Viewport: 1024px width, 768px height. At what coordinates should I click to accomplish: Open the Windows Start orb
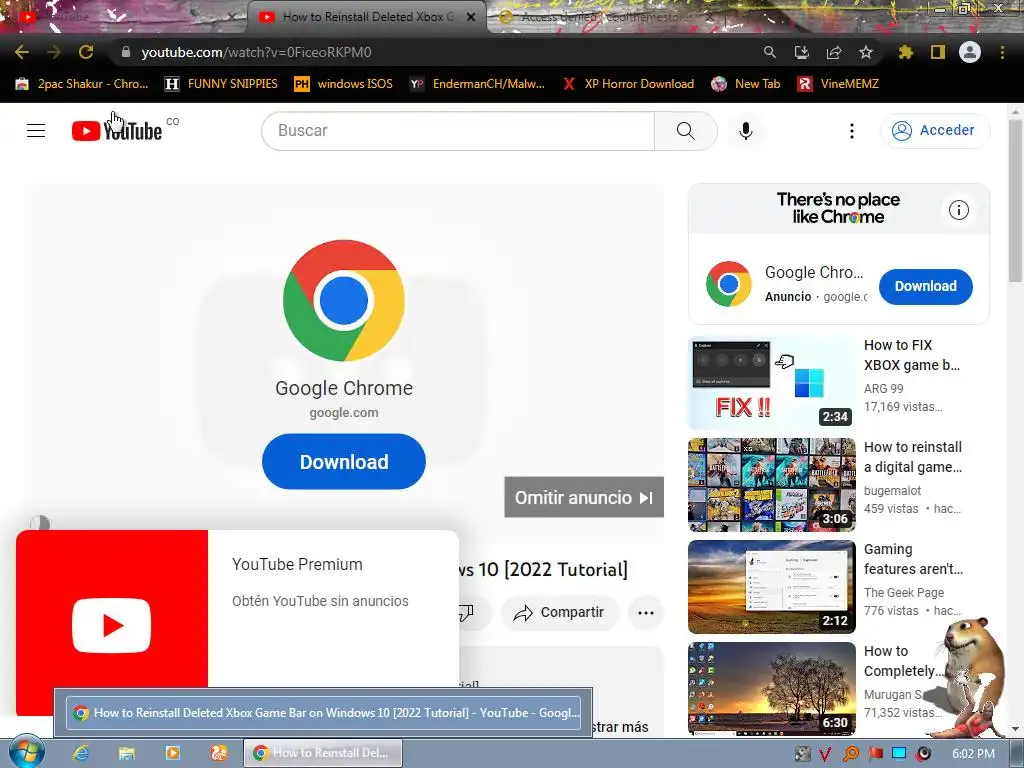click(x=27, y=752)
